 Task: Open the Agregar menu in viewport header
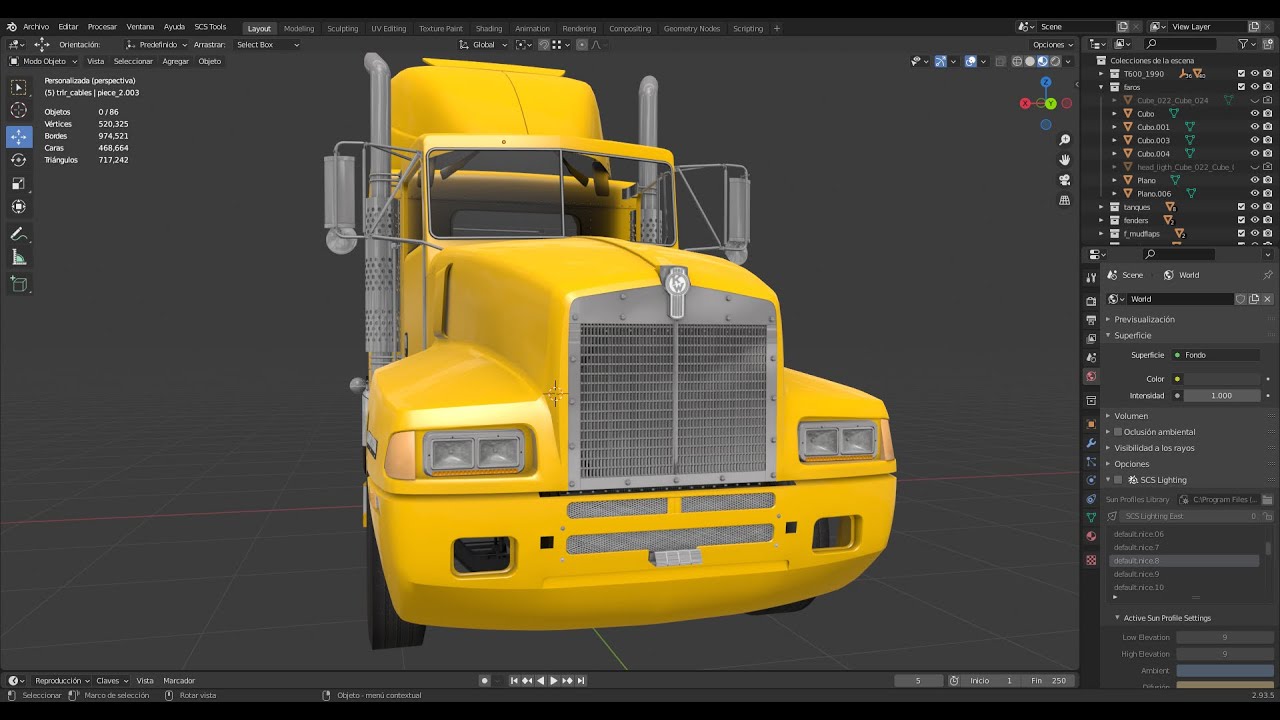[176, 61]
